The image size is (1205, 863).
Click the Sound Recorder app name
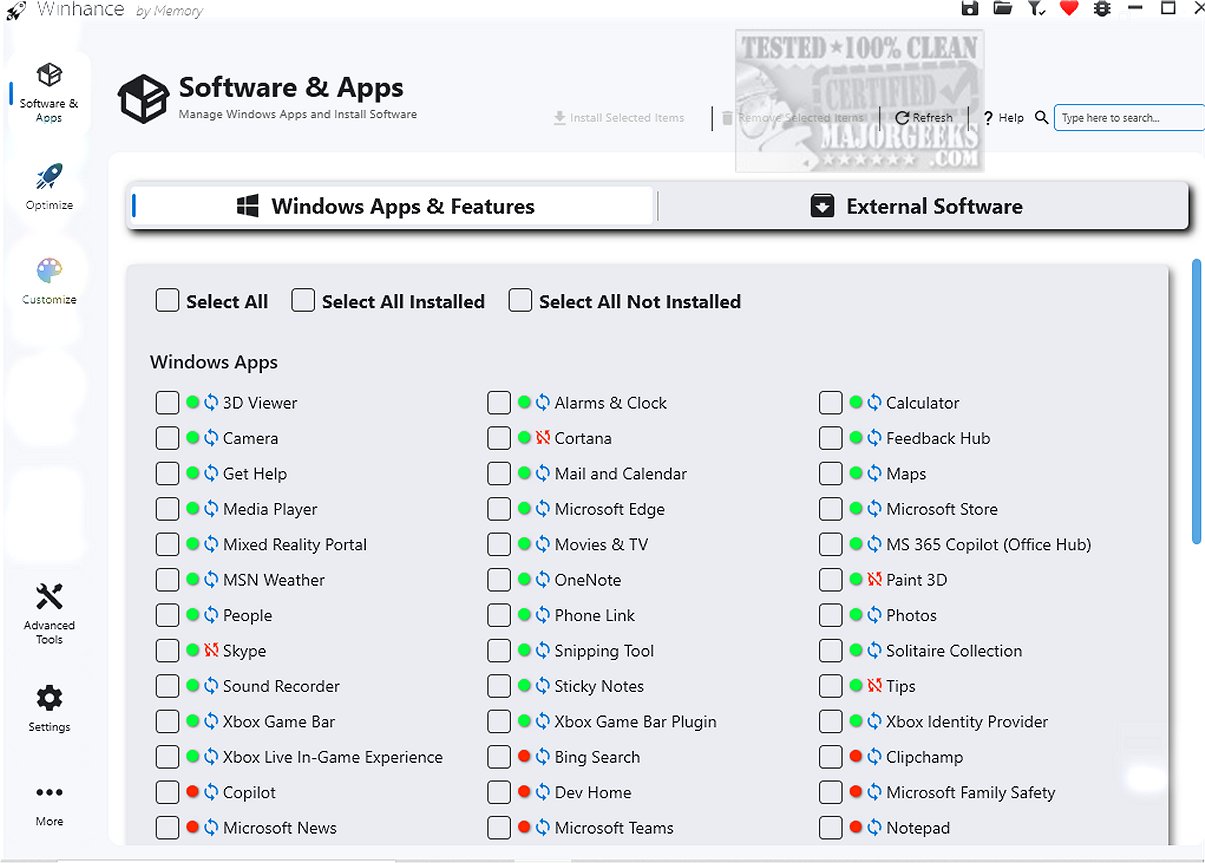click(x=281, y=686)
